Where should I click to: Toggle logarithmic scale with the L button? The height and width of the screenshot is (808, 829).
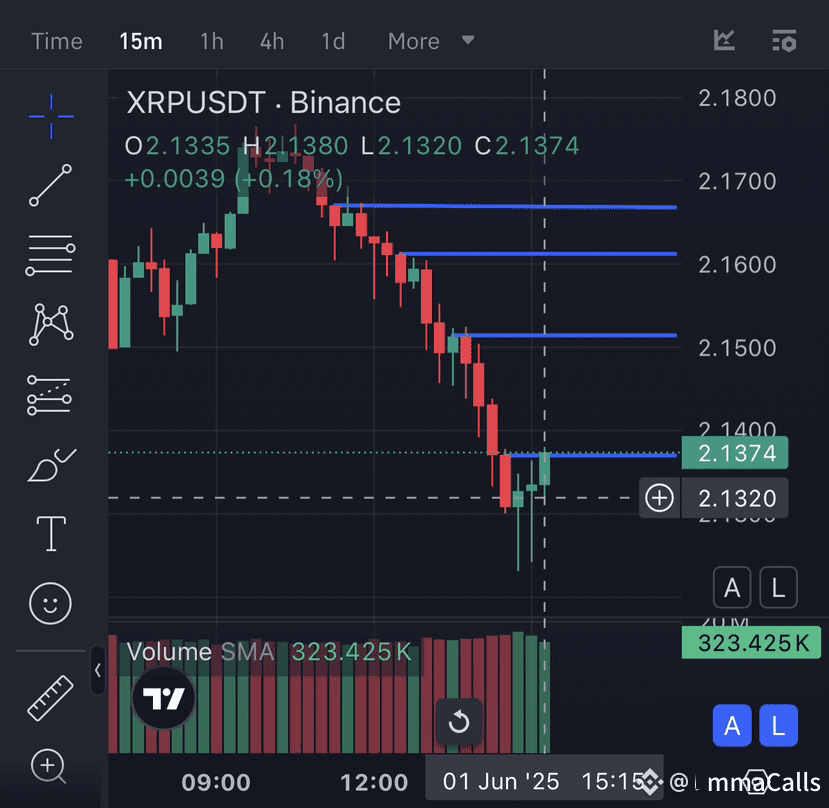(779, 588)
